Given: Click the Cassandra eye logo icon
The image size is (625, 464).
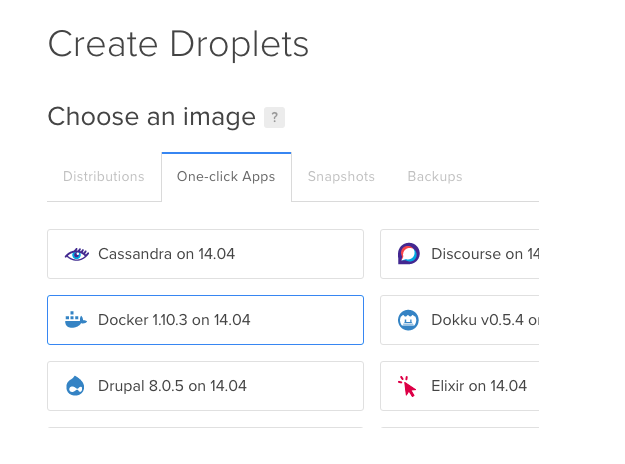Looking at the screenshot, I should pyautogui.click(x=77, y=254).
